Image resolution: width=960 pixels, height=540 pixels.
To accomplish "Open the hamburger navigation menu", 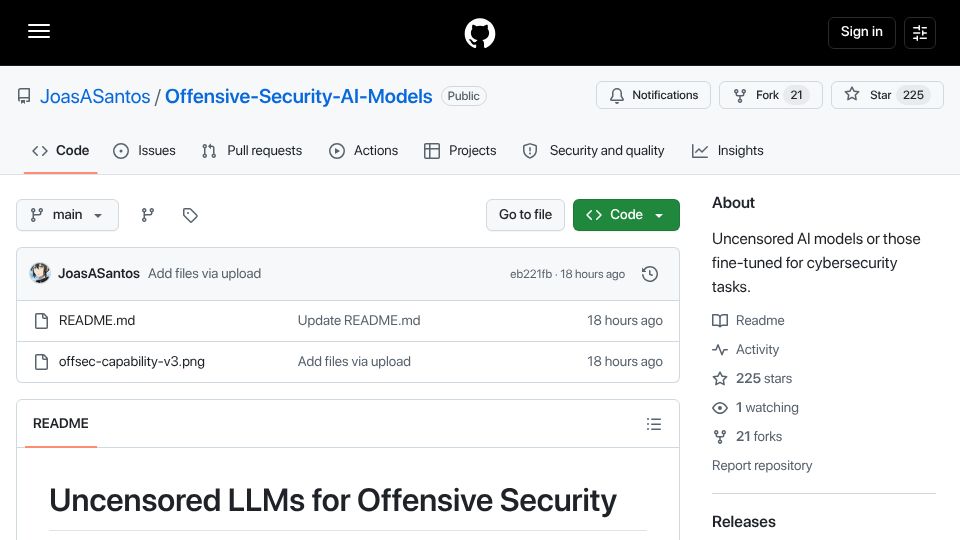I will click(39, 32).
